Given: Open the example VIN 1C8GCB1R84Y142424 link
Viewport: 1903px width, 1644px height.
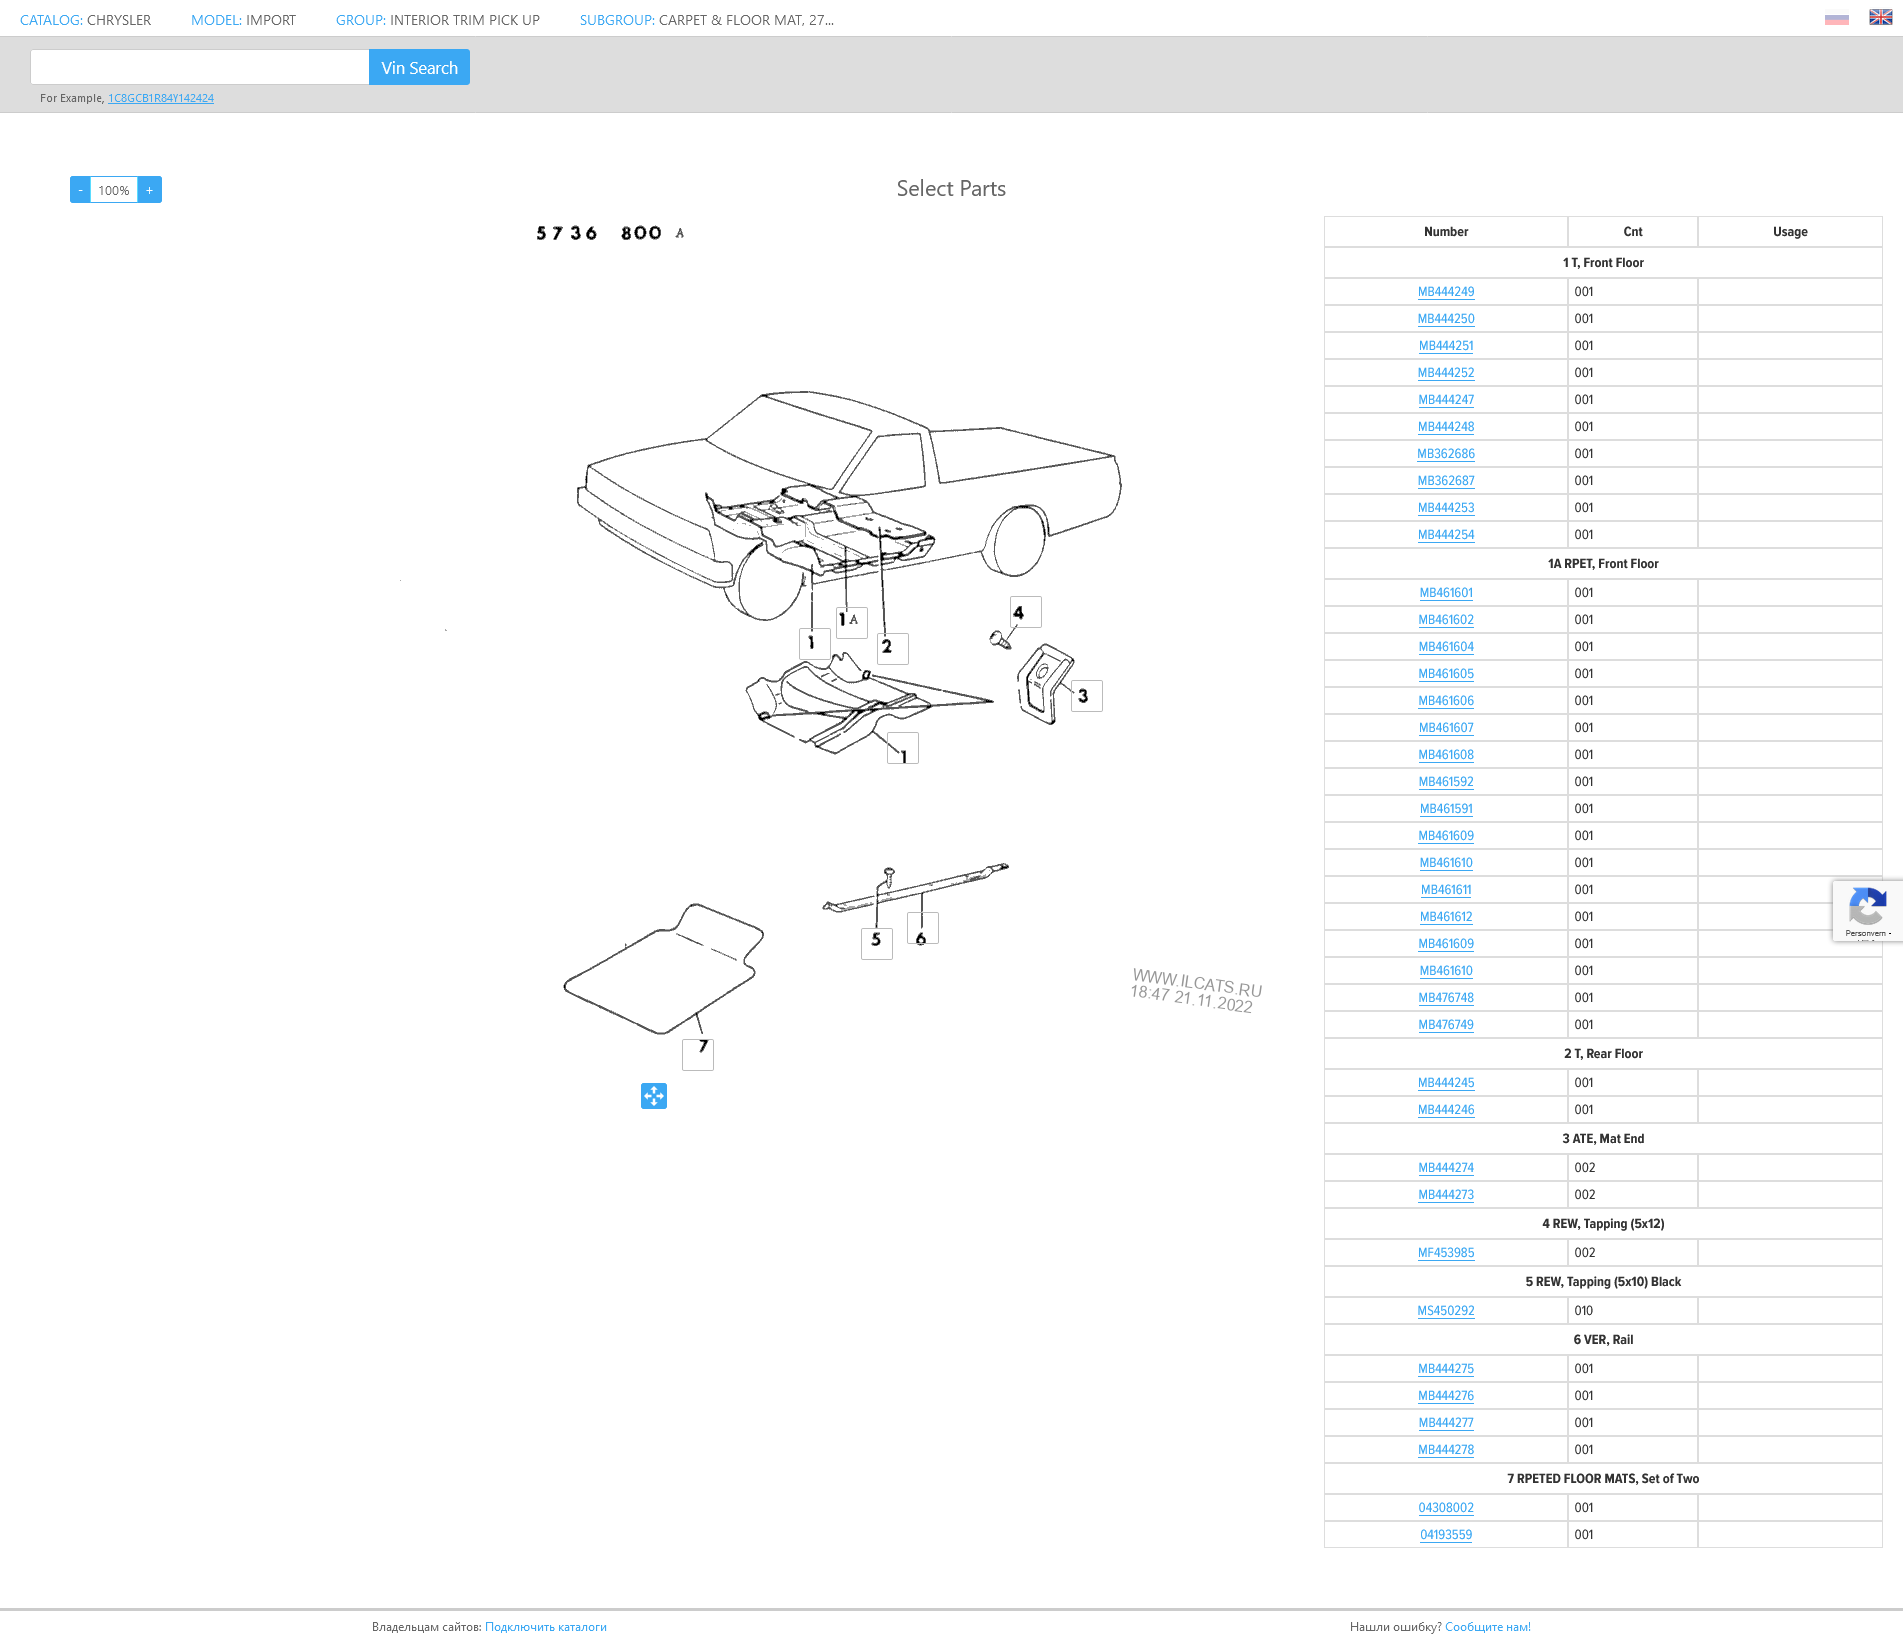Looking at the screenshot, I should tap(161, 98).
